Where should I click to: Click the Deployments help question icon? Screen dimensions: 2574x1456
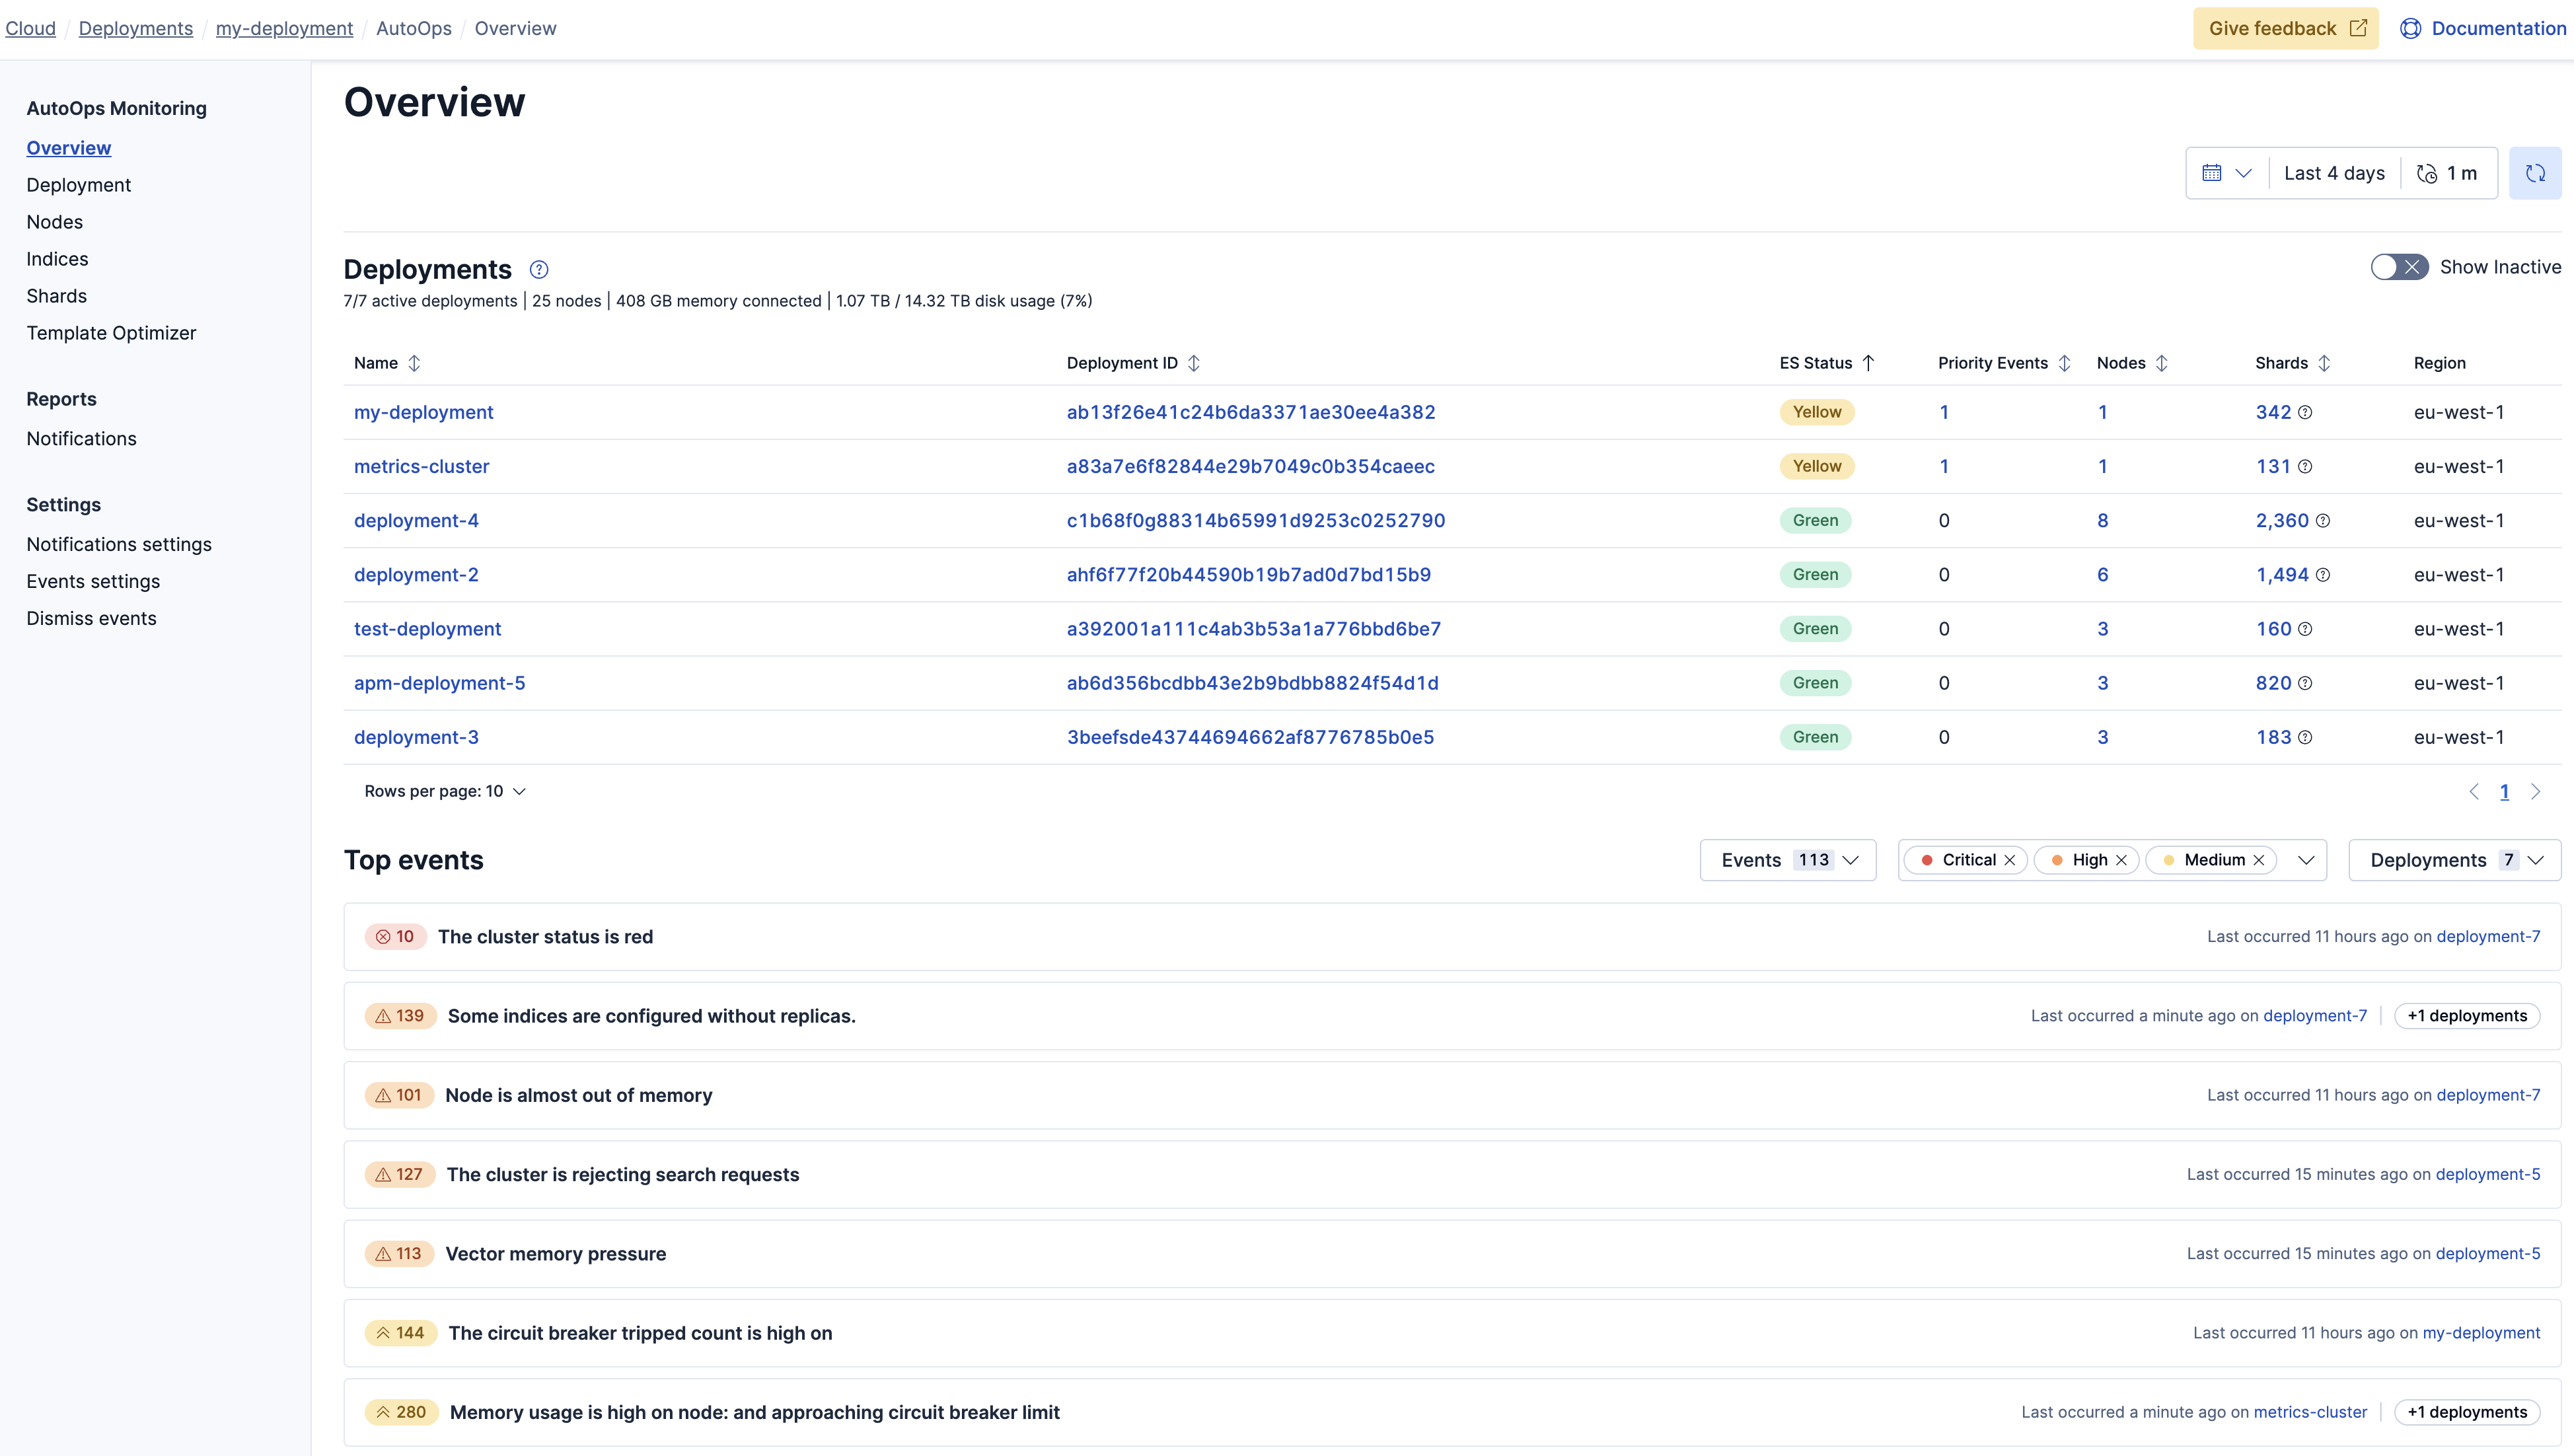tap(539, 269)
